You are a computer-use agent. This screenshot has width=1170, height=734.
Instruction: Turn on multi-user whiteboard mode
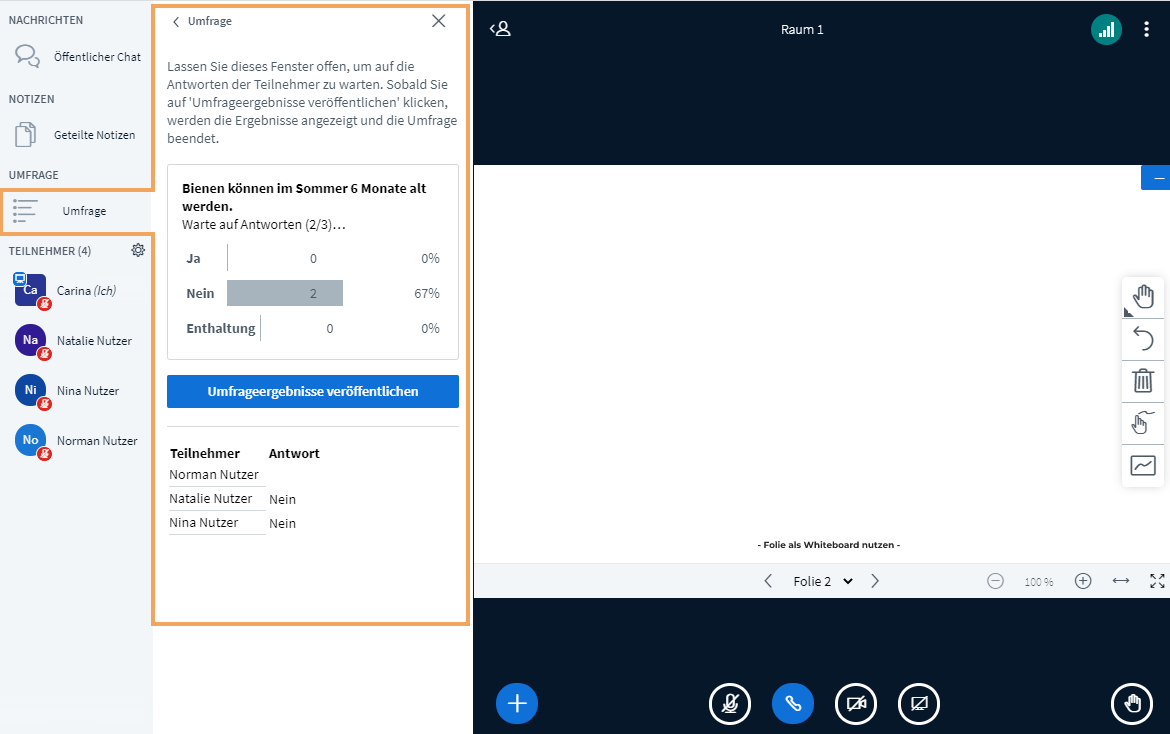(1143, 423)
